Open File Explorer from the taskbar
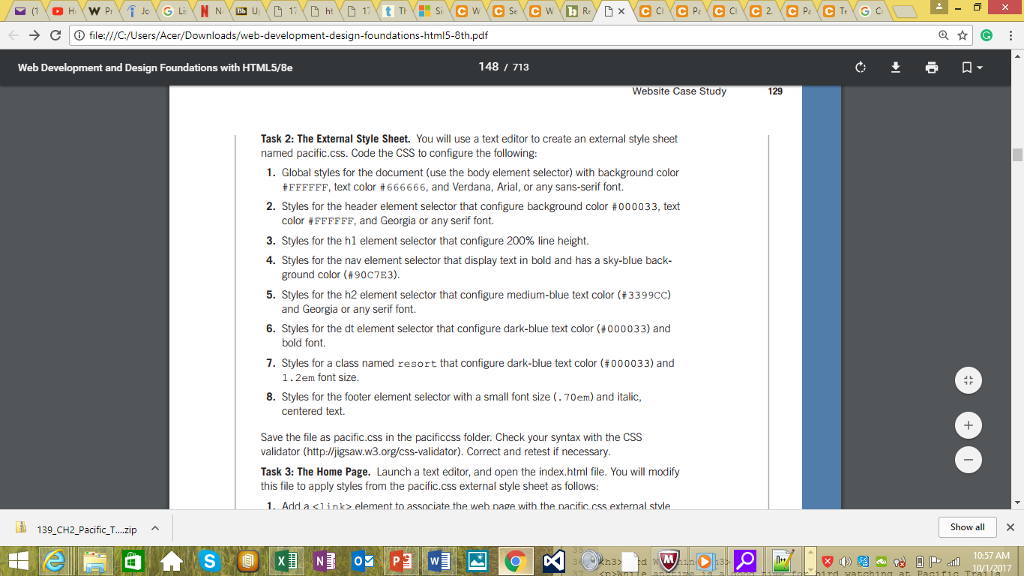 [95, 561]
